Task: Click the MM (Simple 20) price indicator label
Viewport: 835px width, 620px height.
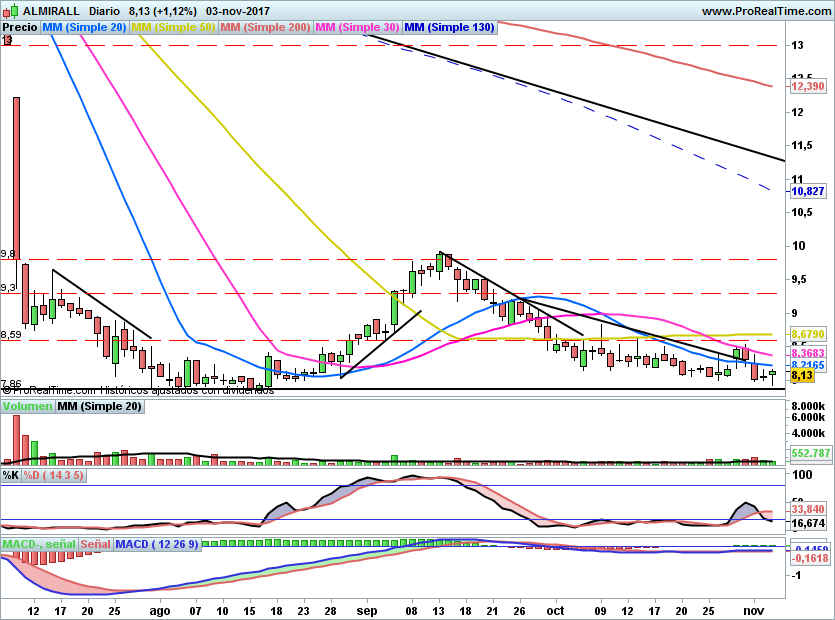Action: pyautogui.click(x=85, y=28)
